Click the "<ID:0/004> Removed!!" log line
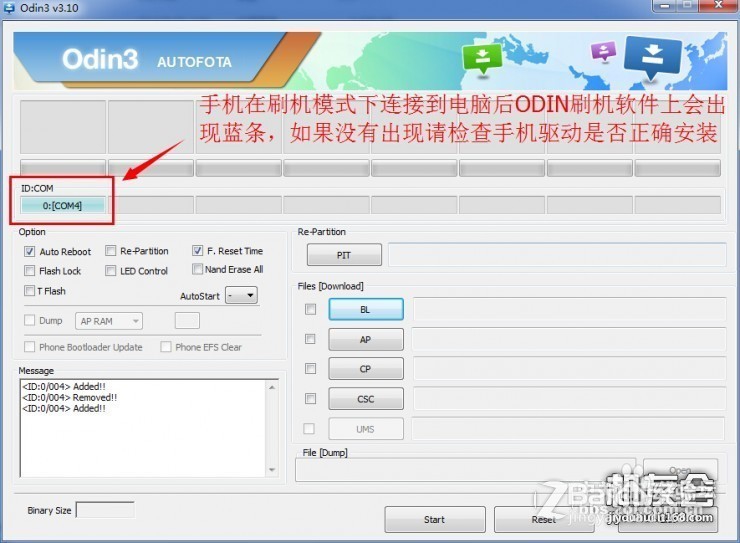This screenshot has height=543, width=740. coord(70,398)
